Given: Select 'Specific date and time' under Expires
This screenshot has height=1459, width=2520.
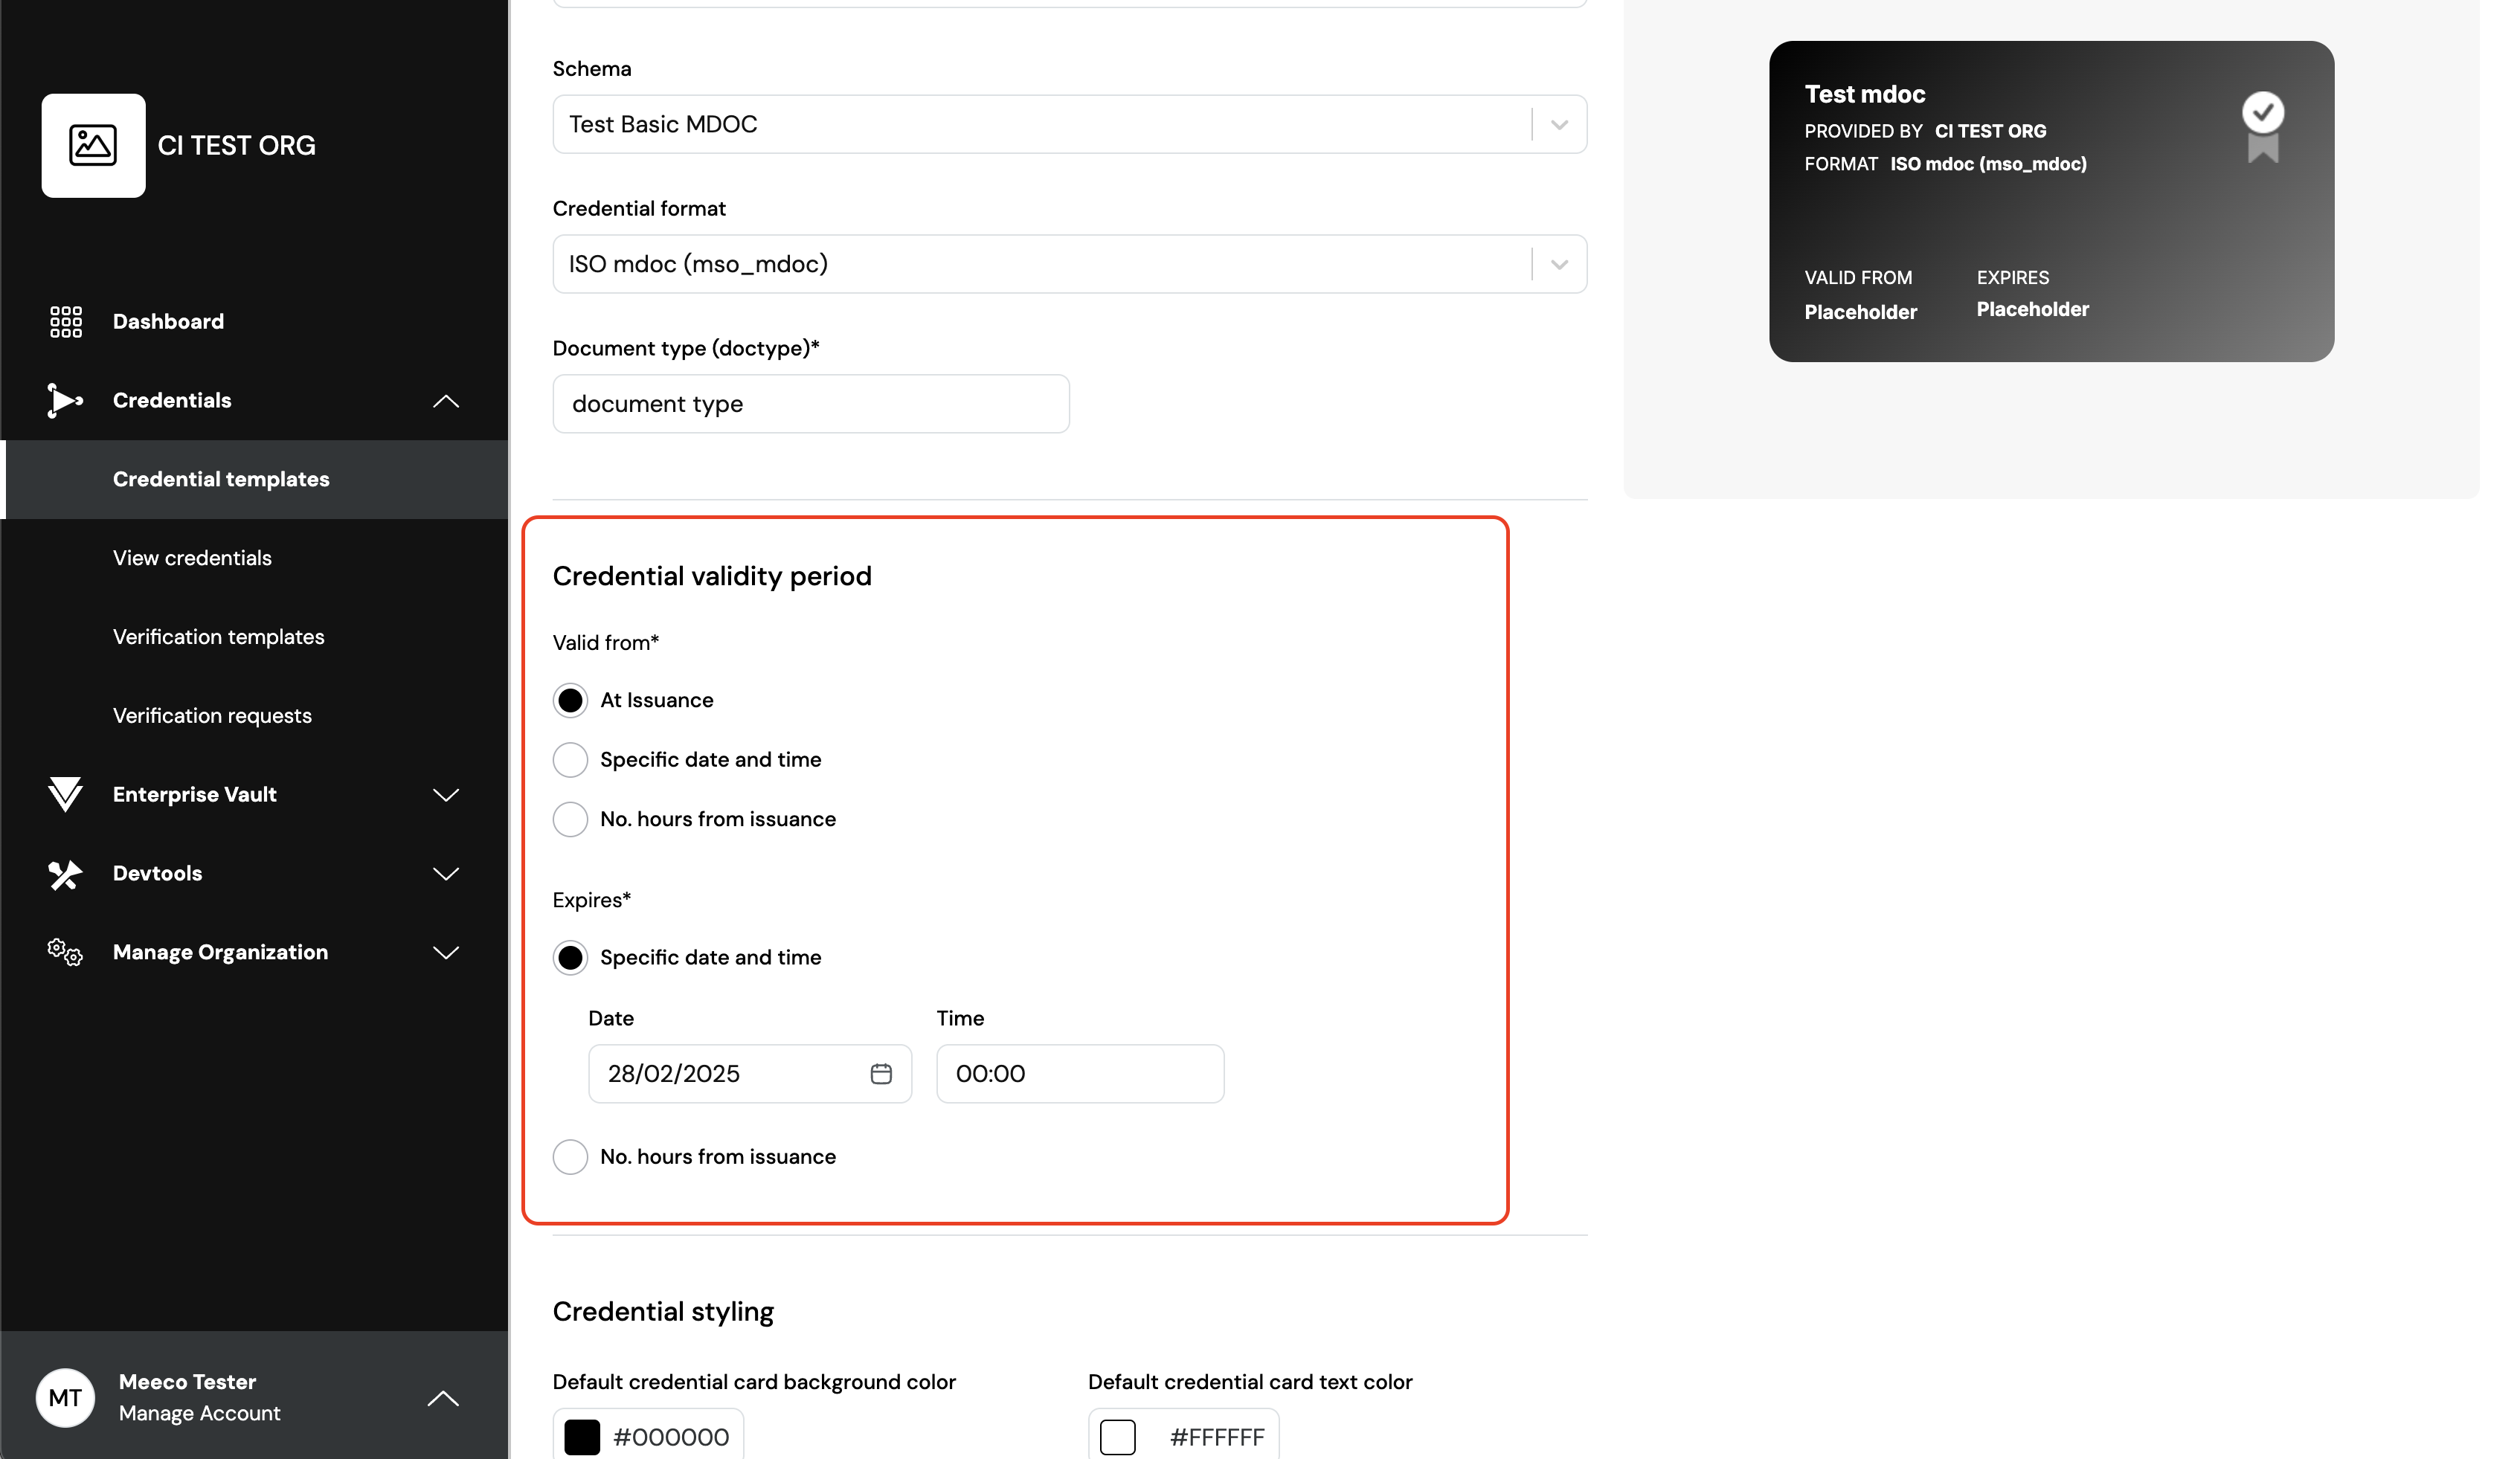Looking at the screenshot, I should click(x=570, y=957).
